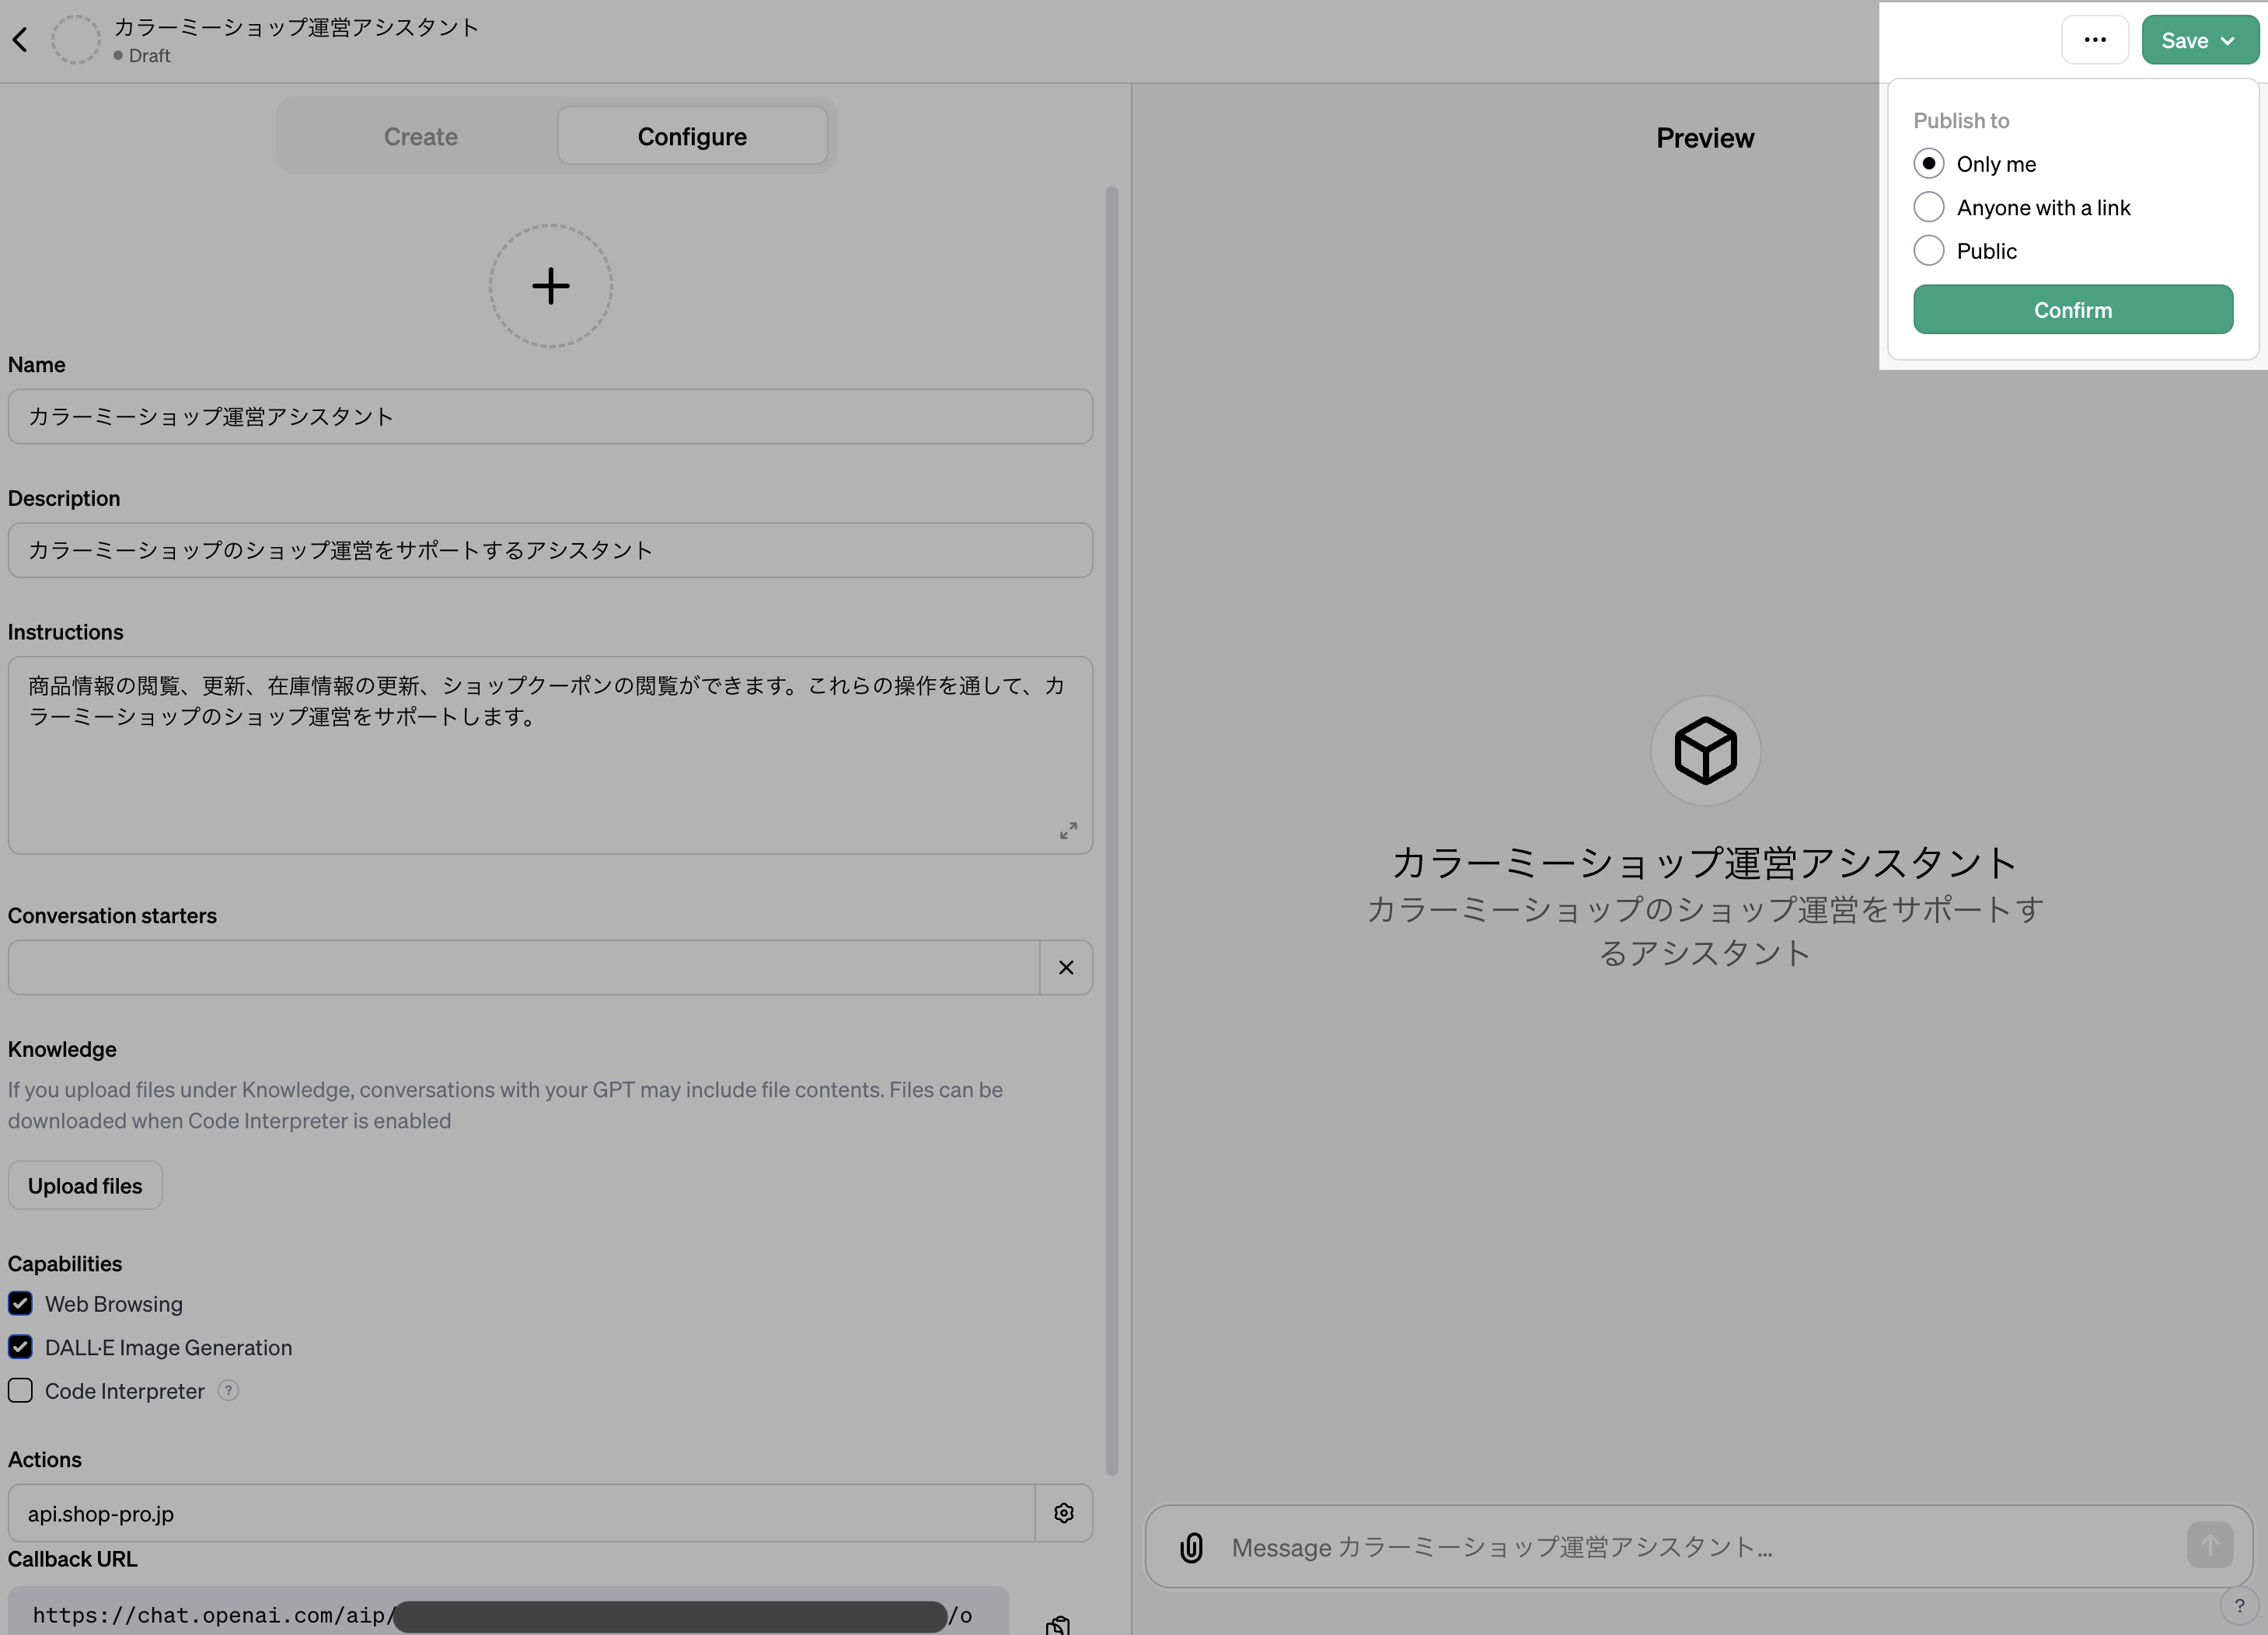Viewport: 2268px width, 1635px height.
Task: Expand the Instructions field with the resize icon
Action: pos(1068,830)
